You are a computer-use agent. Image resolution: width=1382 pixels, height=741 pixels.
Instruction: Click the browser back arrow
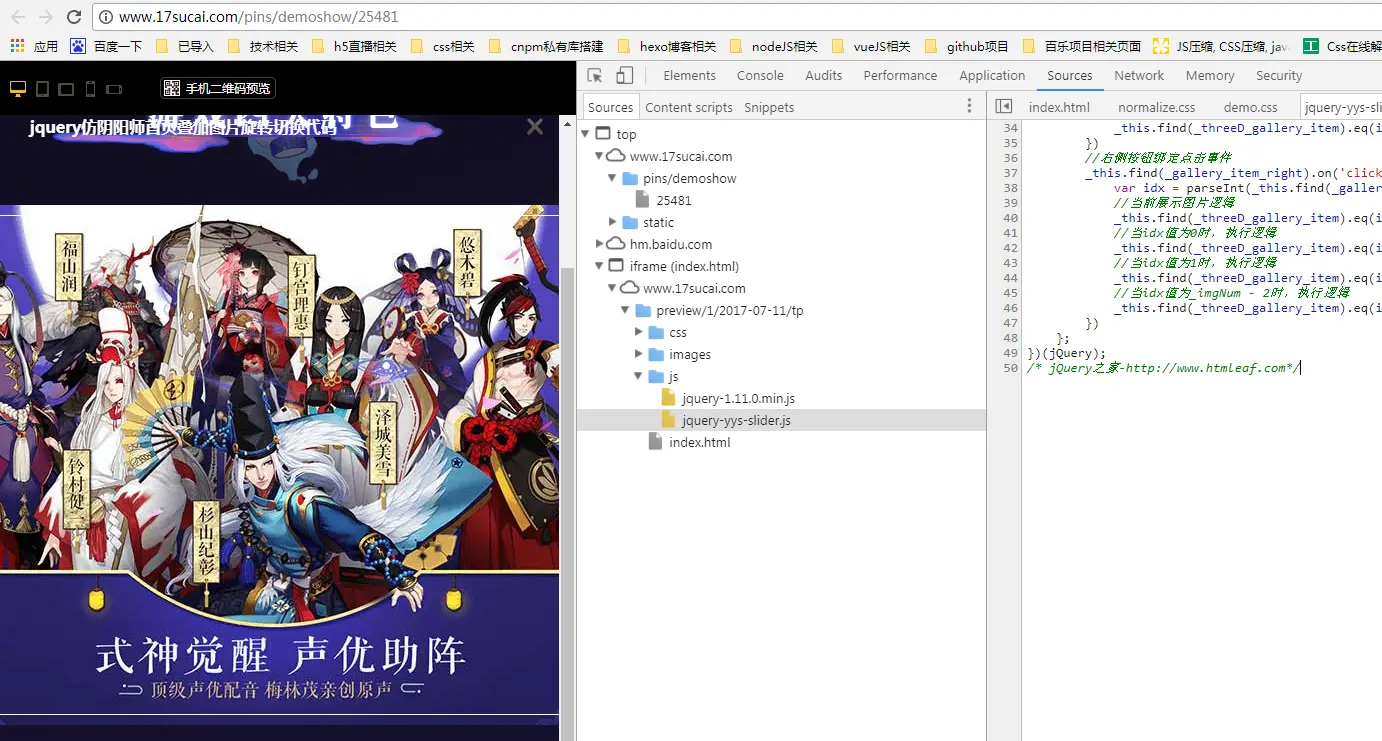coord(18,17)
